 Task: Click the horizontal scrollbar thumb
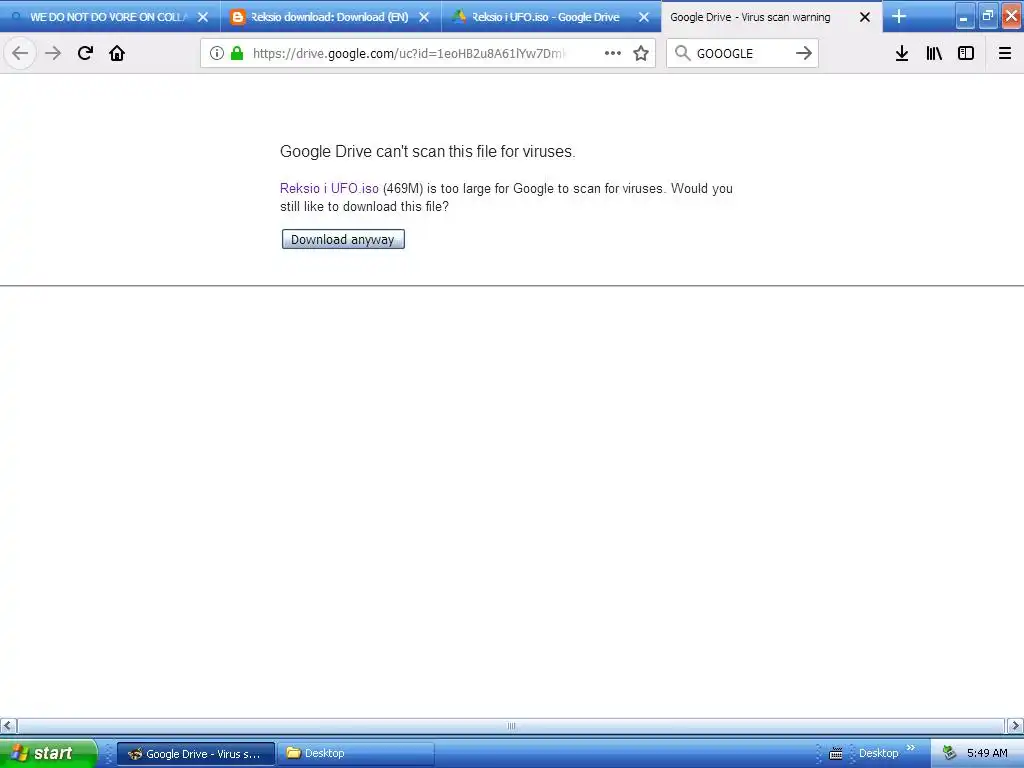[511, 726]
